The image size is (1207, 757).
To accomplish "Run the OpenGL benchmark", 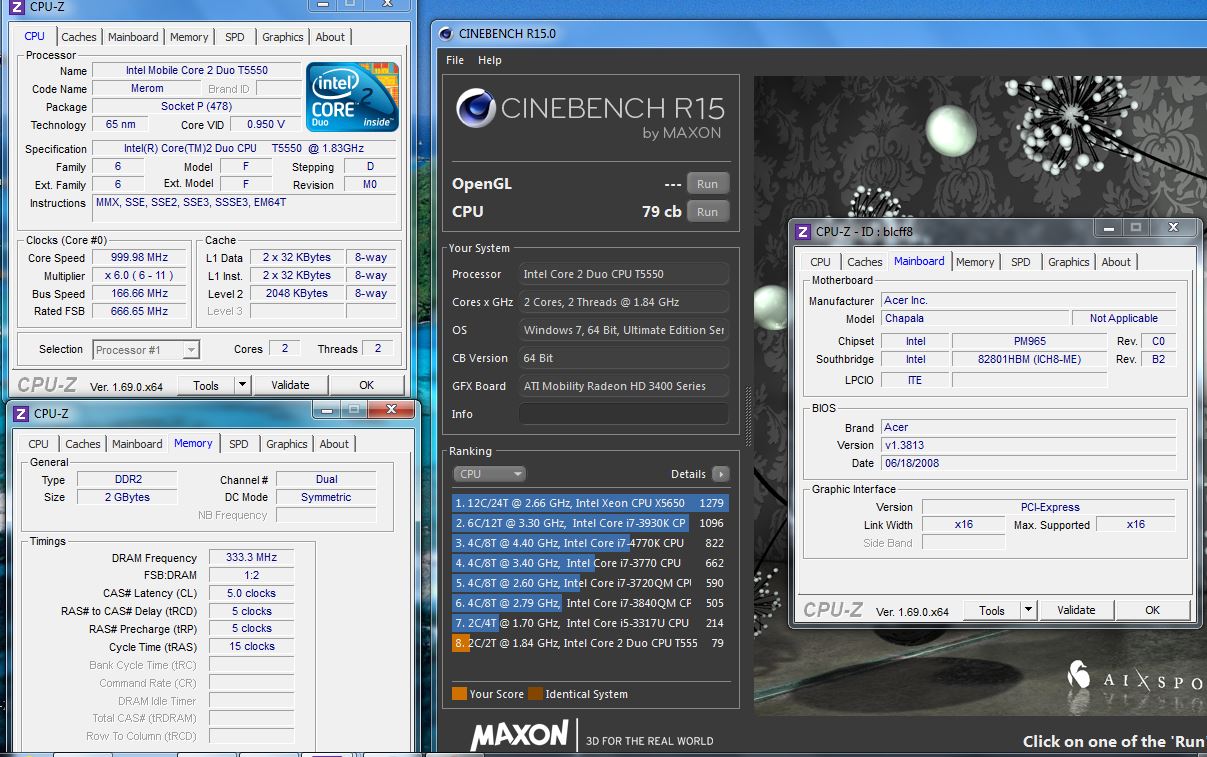I will pos(708,184).
